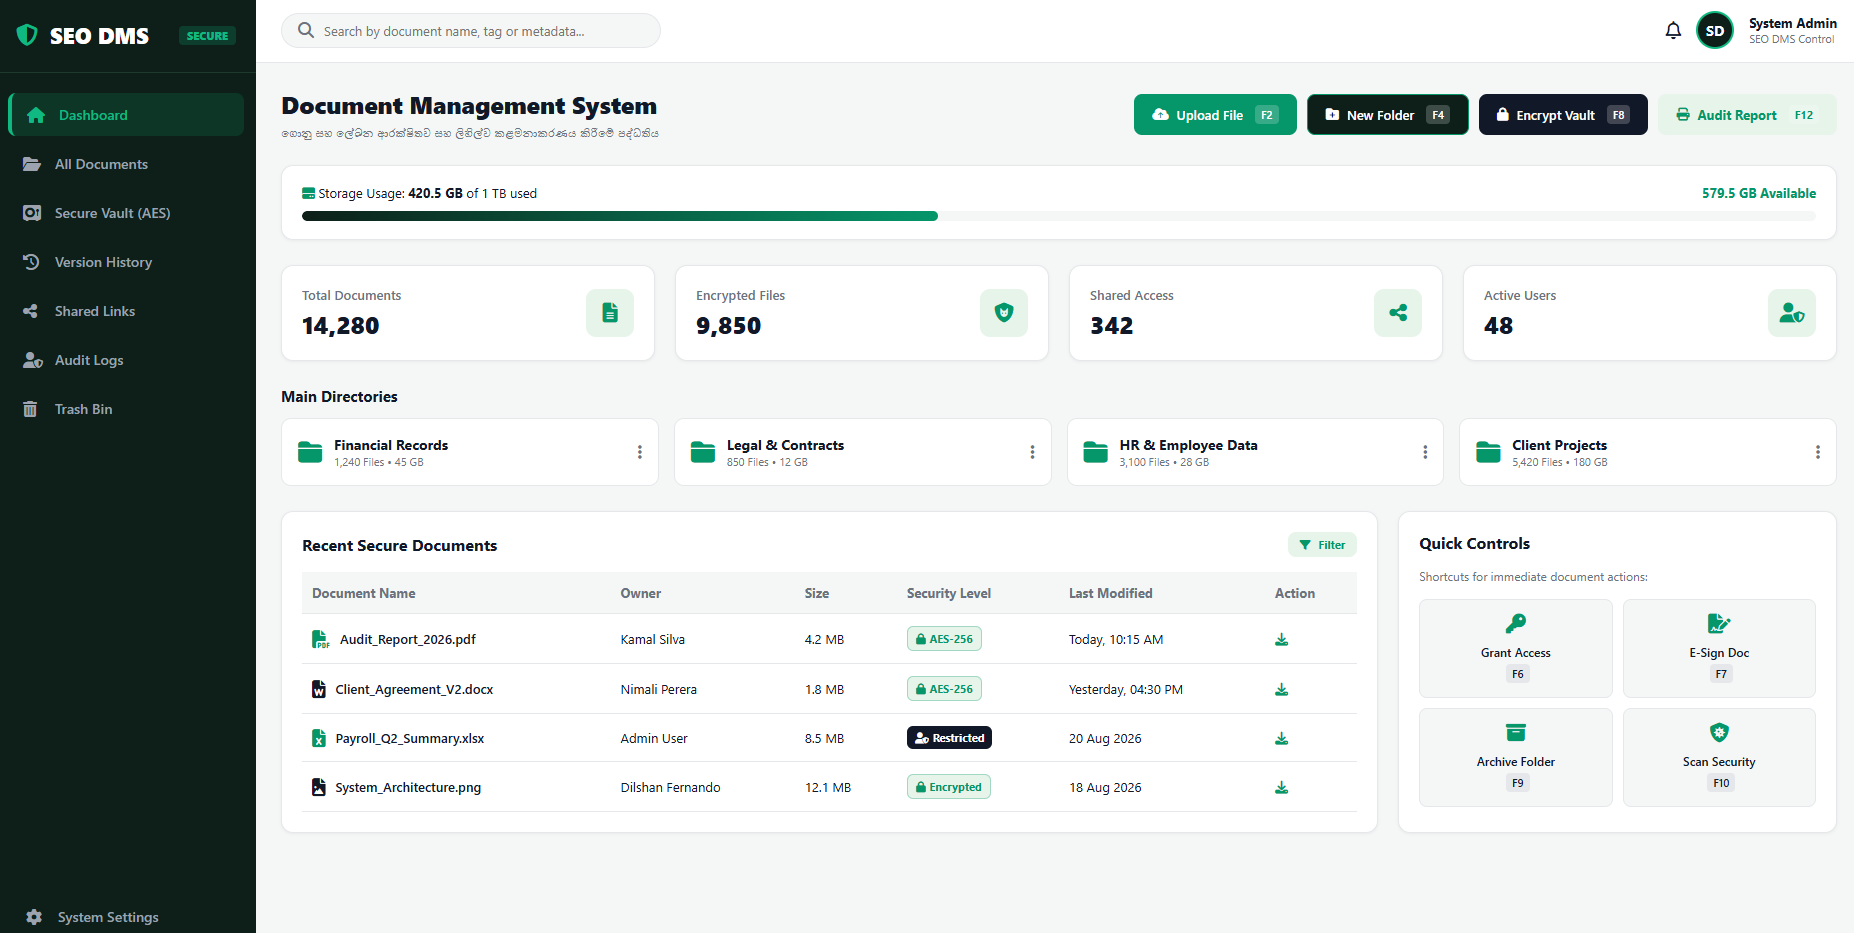This screenshot has width=1854, height=933.
Task: Click the Client Projects folder icon
Action: coord(1488,452)
